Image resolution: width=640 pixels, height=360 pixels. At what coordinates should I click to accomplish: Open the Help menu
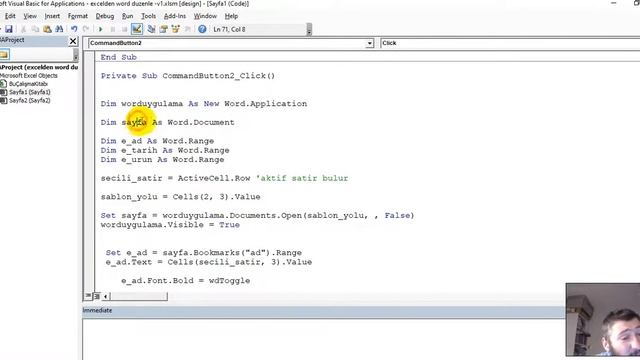click(231, 16)
